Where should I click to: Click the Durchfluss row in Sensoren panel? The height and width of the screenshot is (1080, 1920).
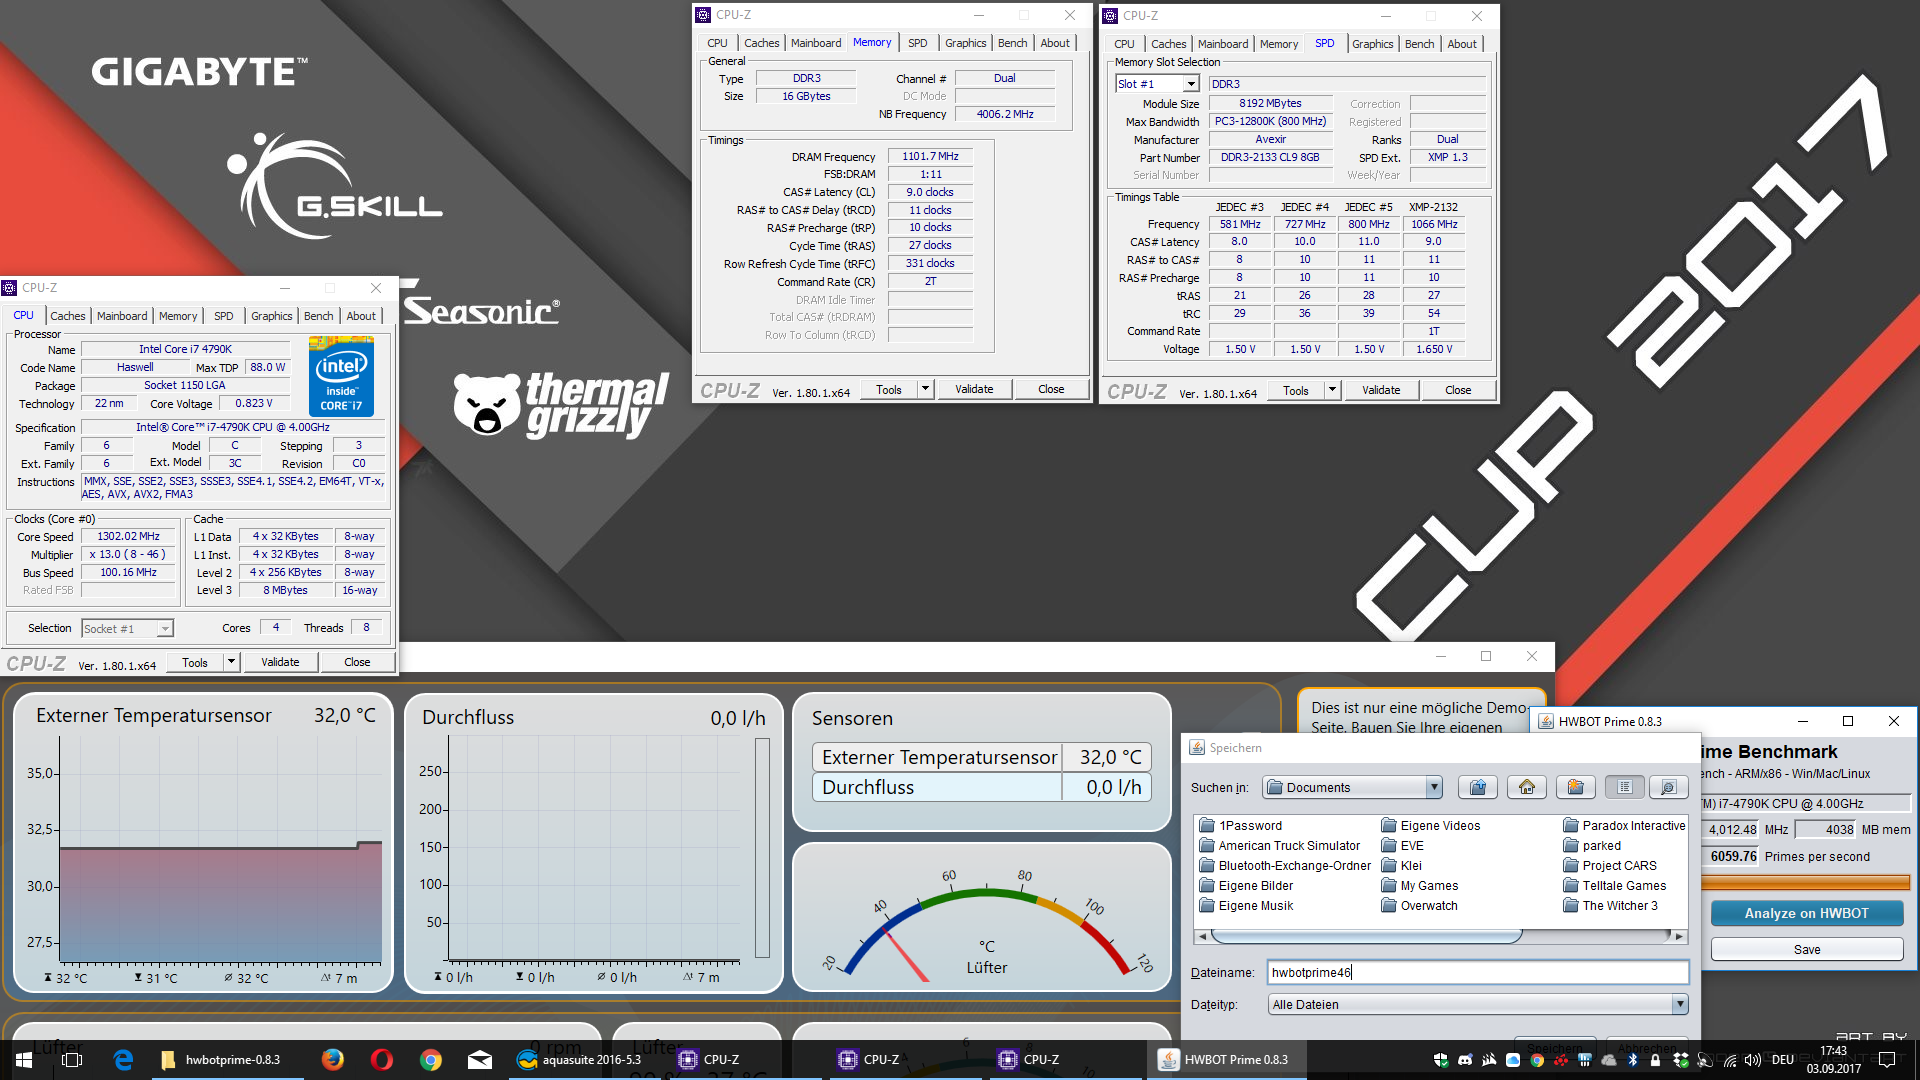981,787
